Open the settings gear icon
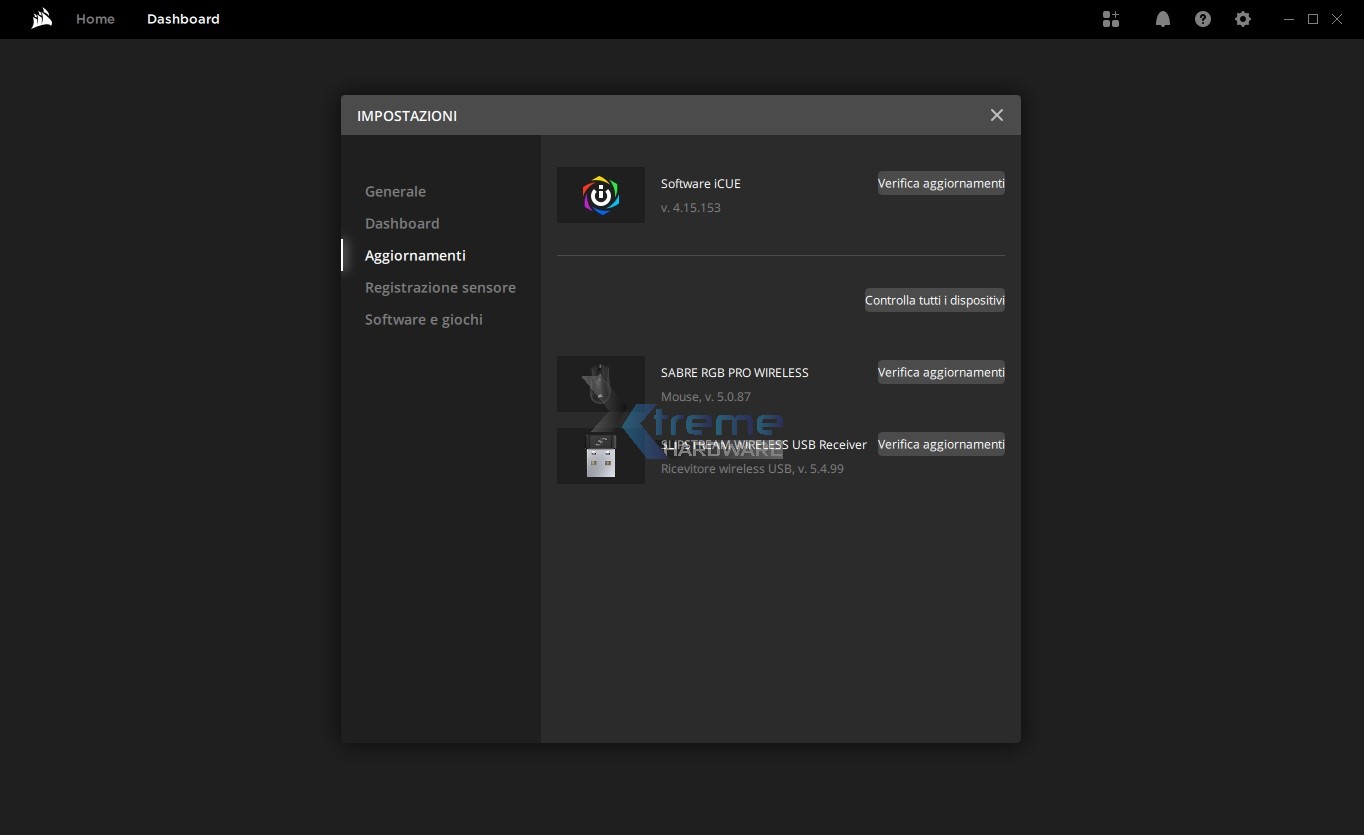The width and height of the screenshot is (1364, 835). click(1242, 19)
